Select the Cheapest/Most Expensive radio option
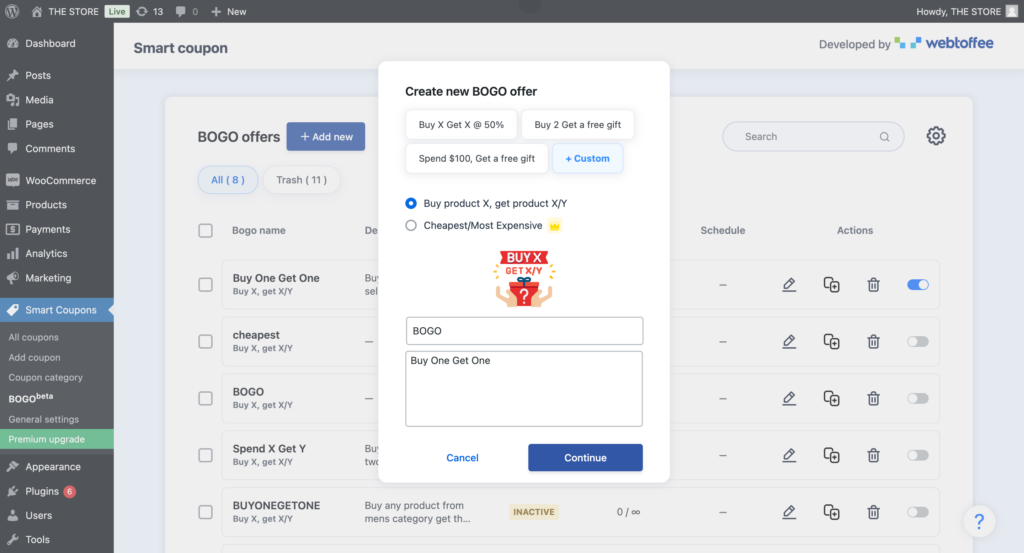Image resolution: width=1024 pixels, height=553 pixels. click(x=411, y=225)
